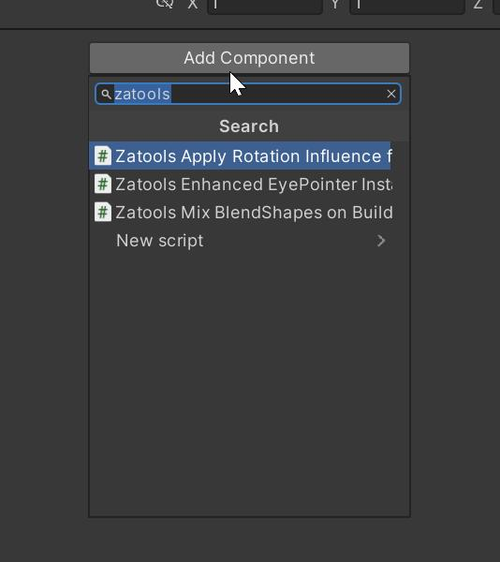
Task: Select Zatools Apply Rotation Influence result
Action: [240, 156]
